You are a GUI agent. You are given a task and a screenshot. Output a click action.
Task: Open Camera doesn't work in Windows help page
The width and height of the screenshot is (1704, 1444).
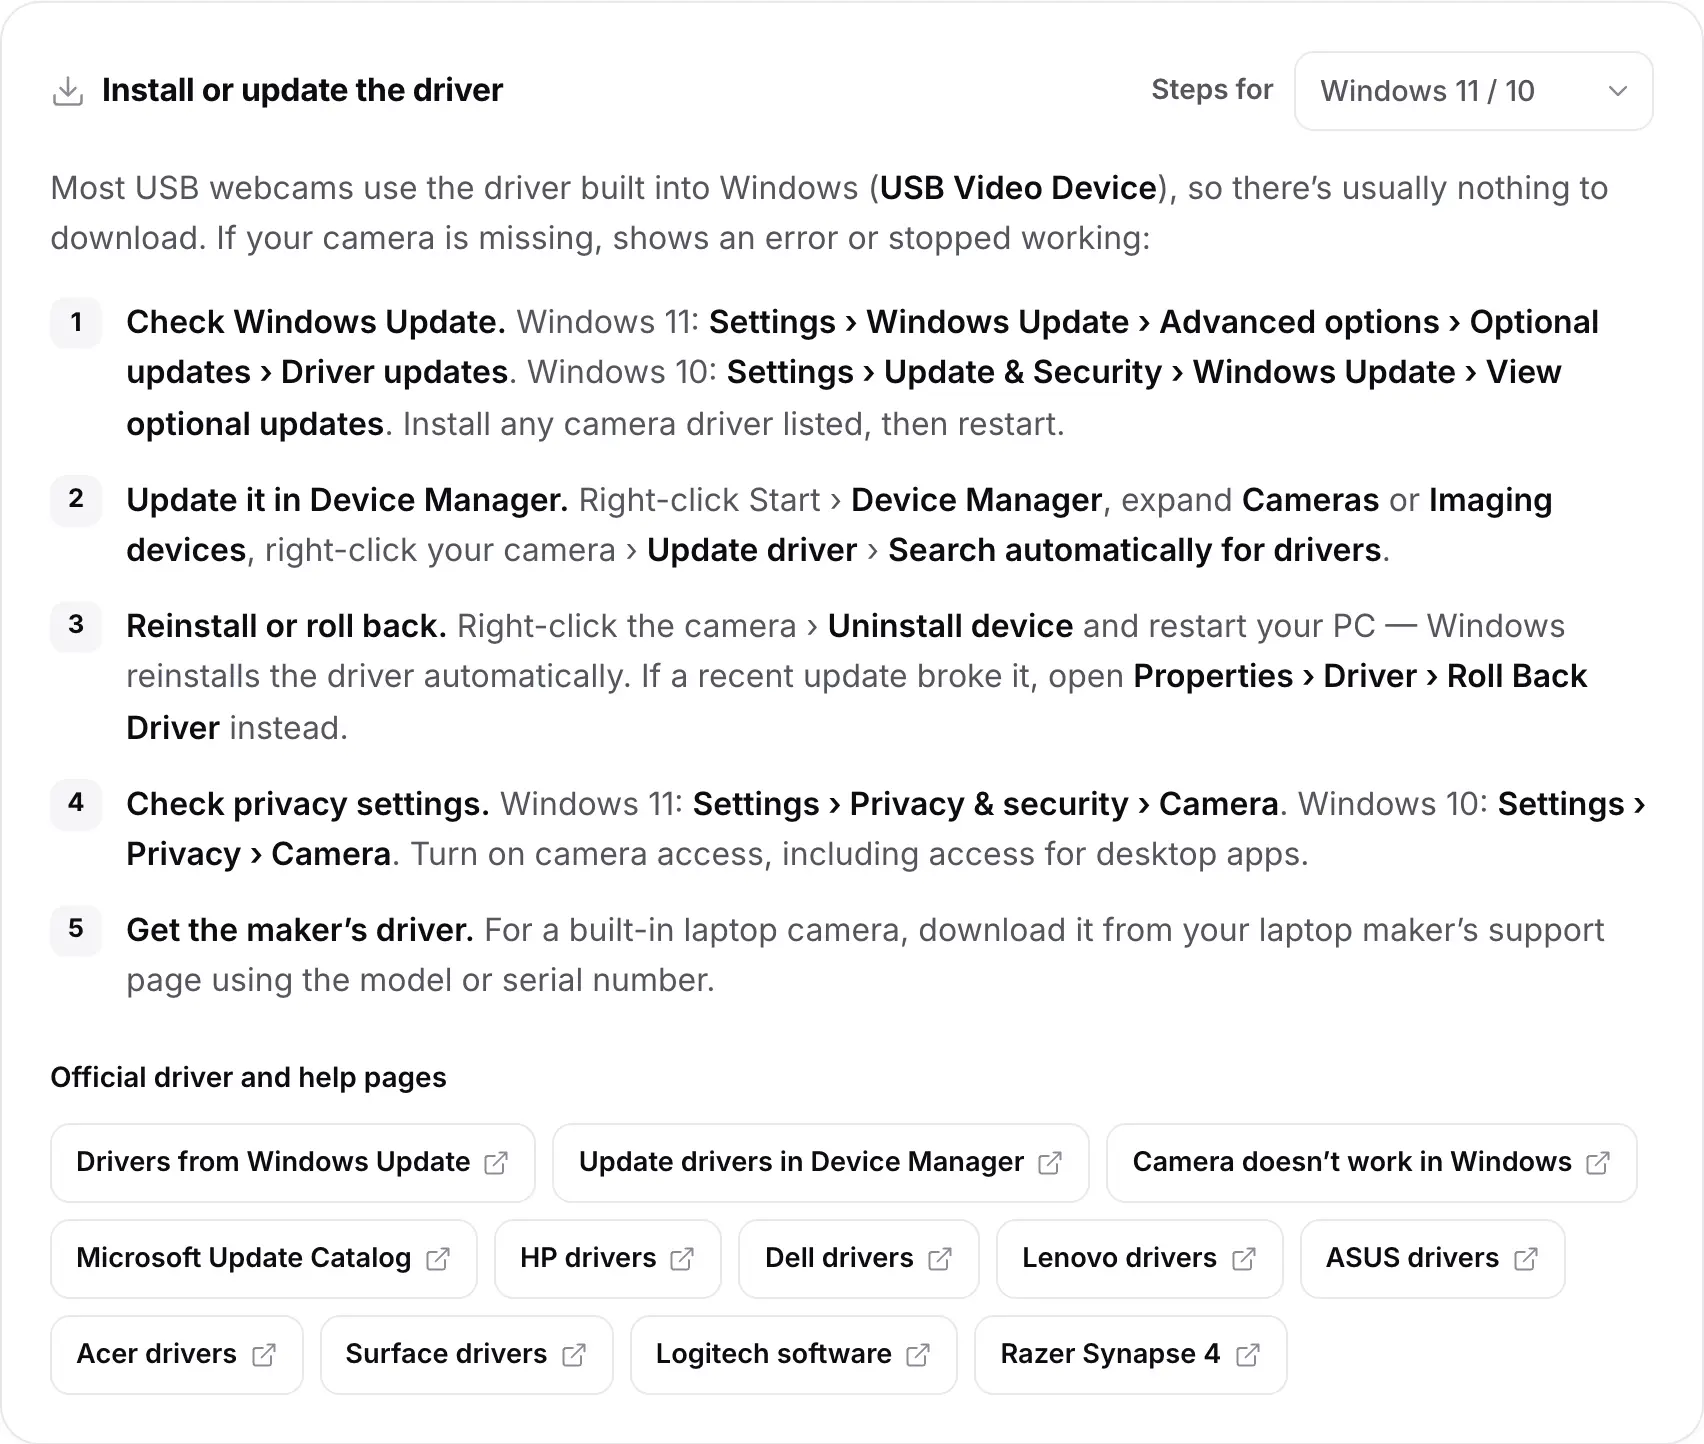tap(1371, 1162)
